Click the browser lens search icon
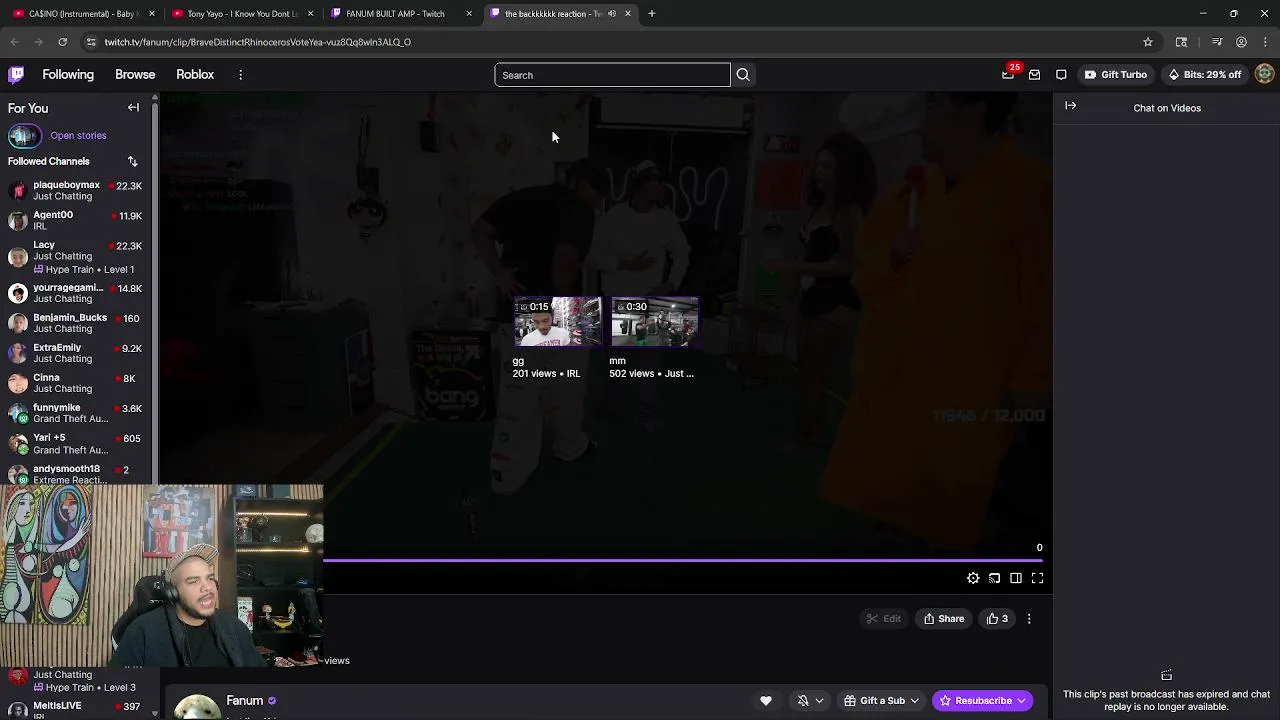Image resolution: width=1280 pixels, height=720 pixels. click(1181, 42)
